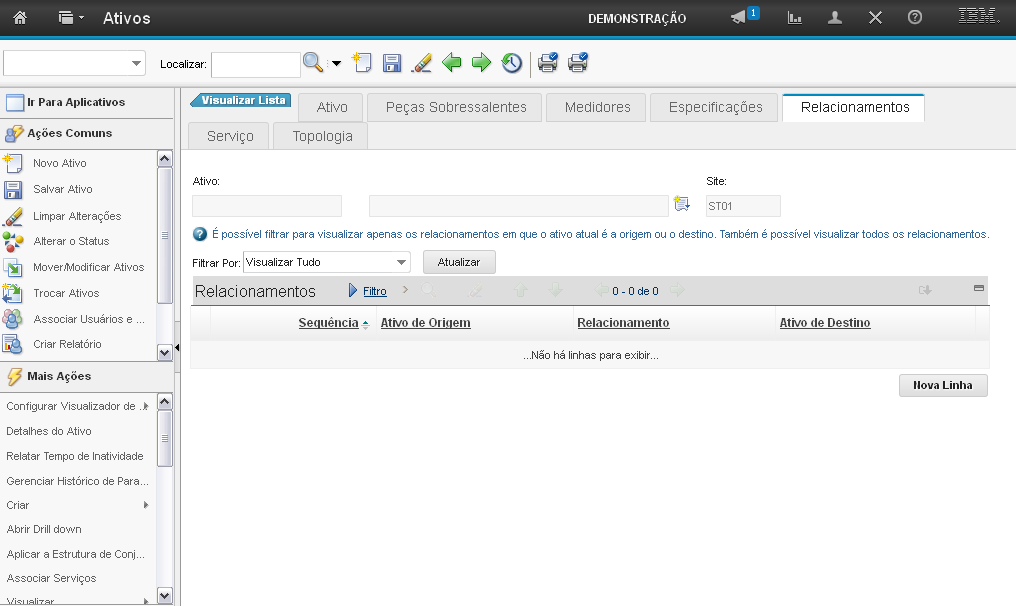Click the Atualizar button
Screen dimensions: 1016x607
459,262
